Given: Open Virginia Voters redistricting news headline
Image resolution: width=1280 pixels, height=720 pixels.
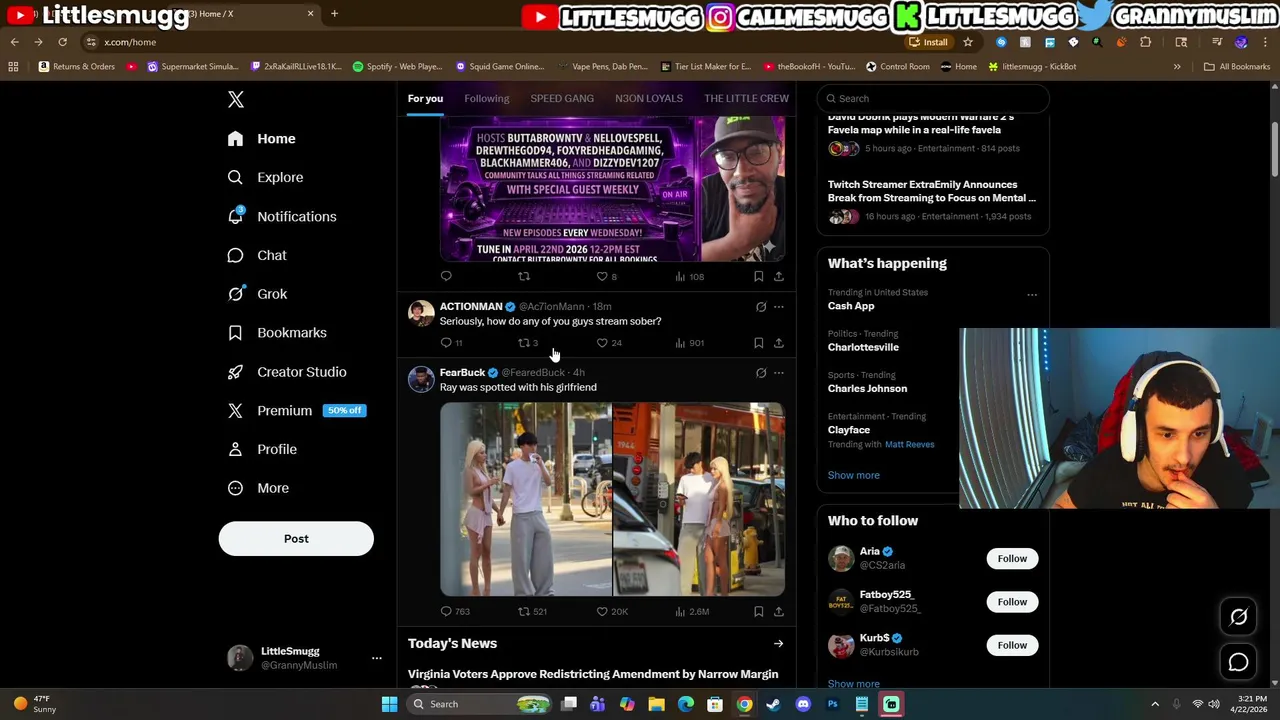Looking at the screenshot, I should point(593,674).
